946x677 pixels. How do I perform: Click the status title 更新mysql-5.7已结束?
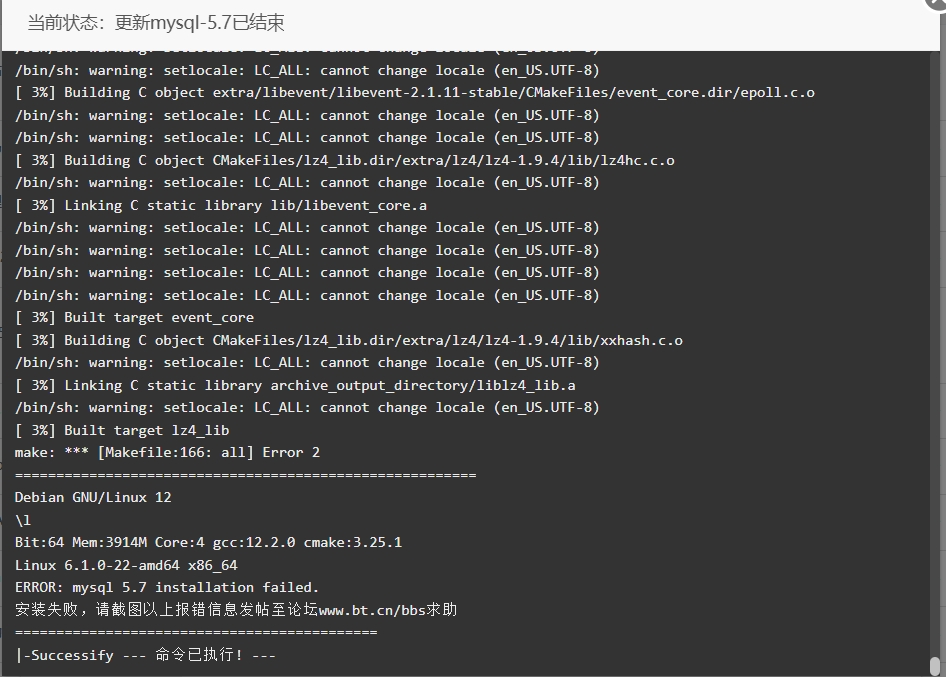[199, 23]
